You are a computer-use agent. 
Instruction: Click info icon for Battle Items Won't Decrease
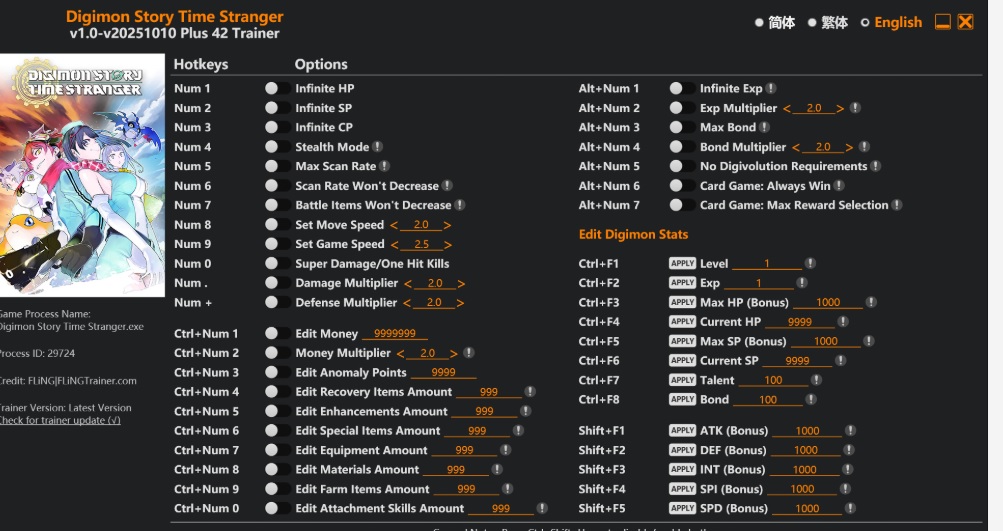pyautogui.click(x=460, y=205)
